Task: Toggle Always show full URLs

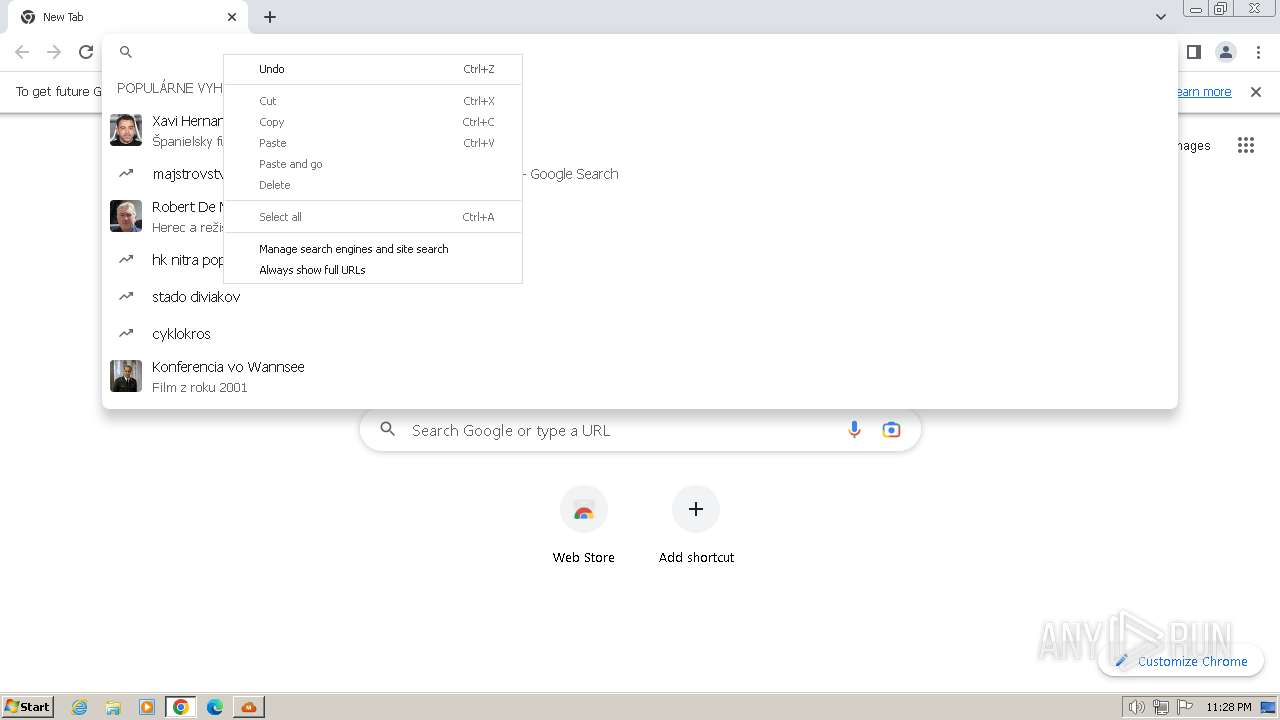Action: point(372,270)
